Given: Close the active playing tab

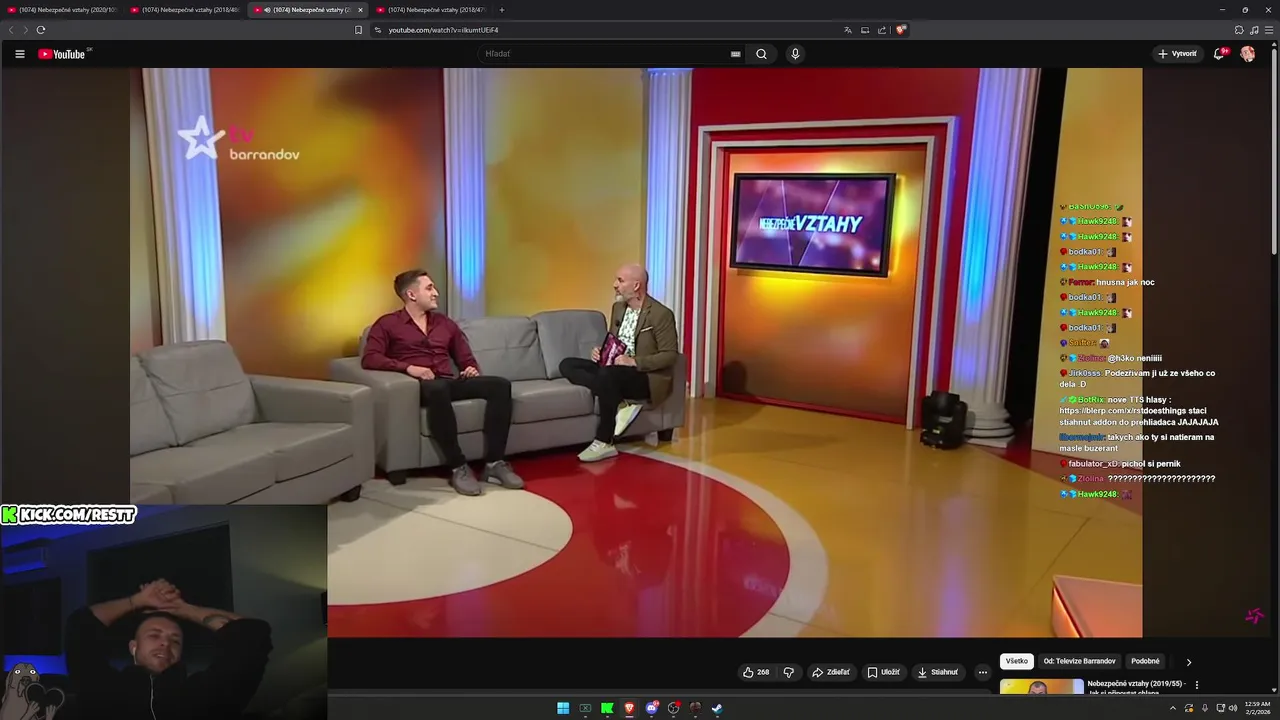Looking at the screenshot, I should [x=361, y=10].
